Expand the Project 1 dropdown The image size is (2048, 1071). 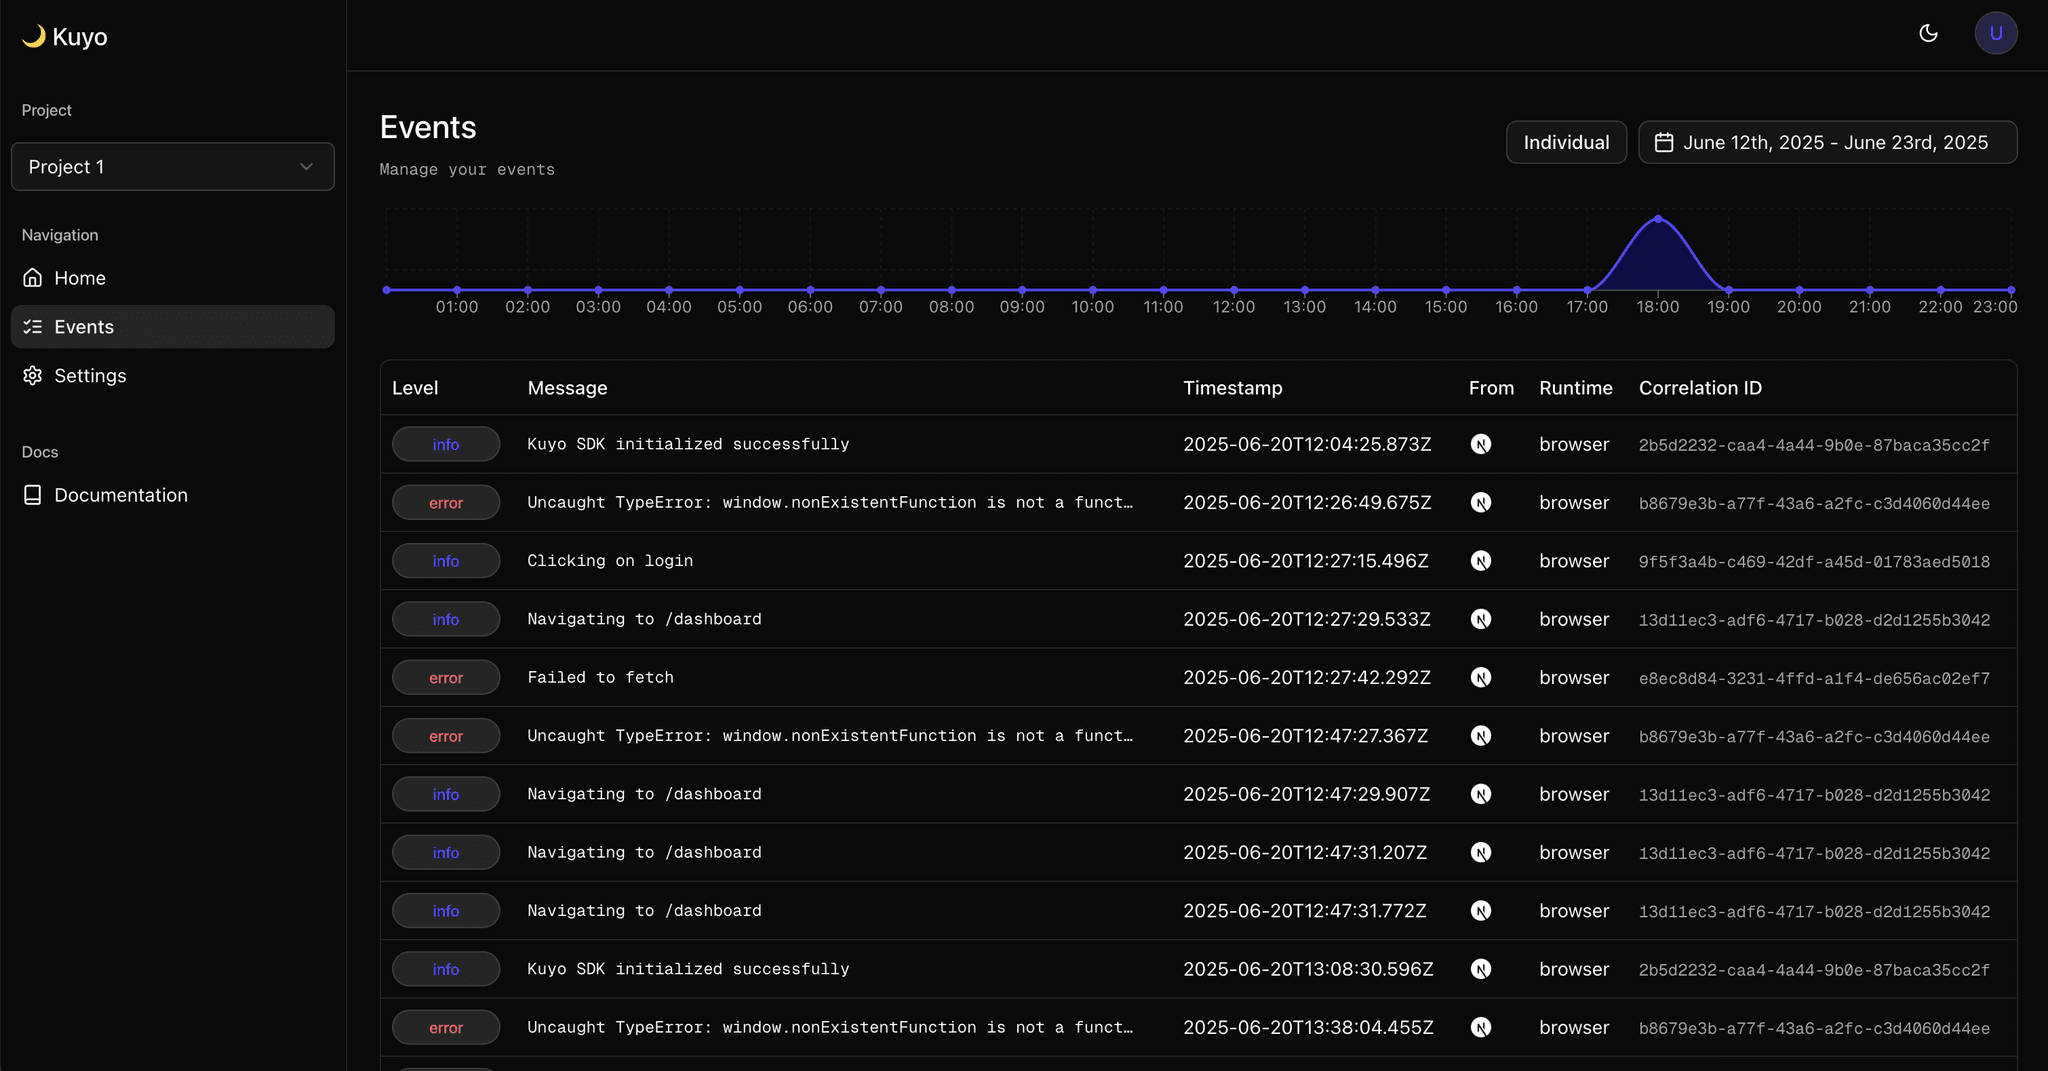[x=172, y=167]
